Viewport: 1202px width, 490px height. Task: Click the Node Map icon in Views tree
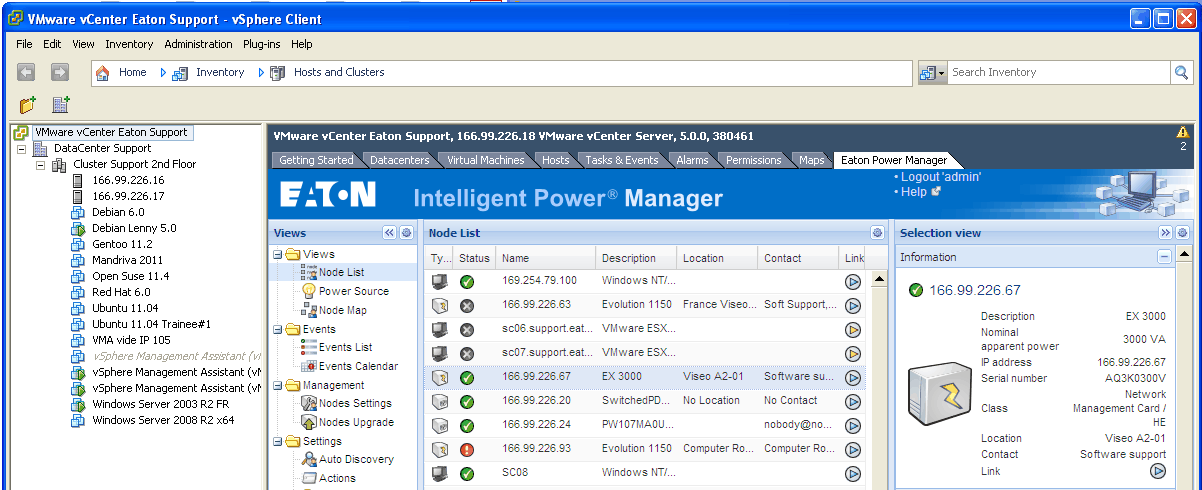point(309,310)
